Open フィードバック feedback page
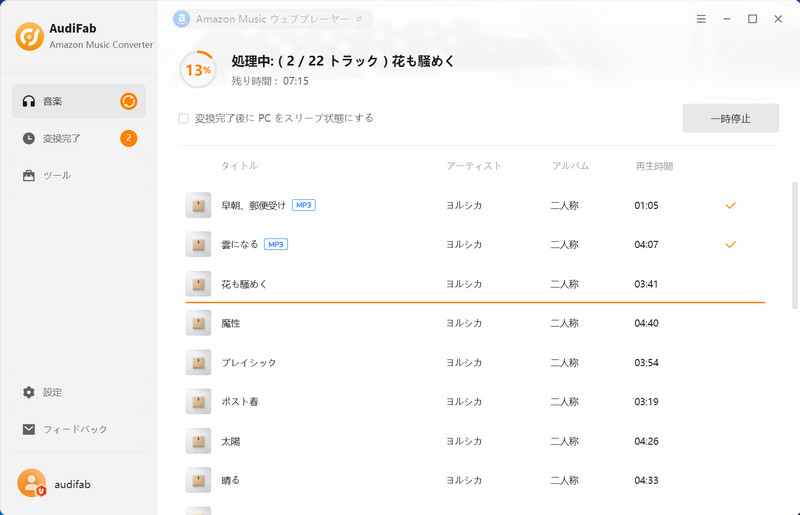The height and width of the screenshot is (515, 800). tap(79, 429)
